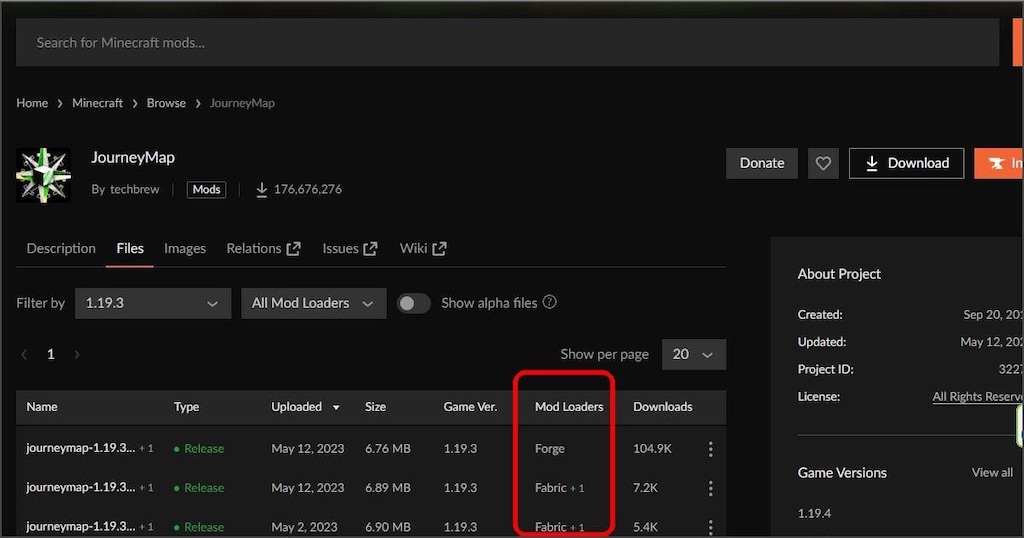Viewport: 1024px width, 538px height.
Task: Open the three-dot menu for the 5.4K downloads row
Action: pyautogui.click(x=711, y=527)
